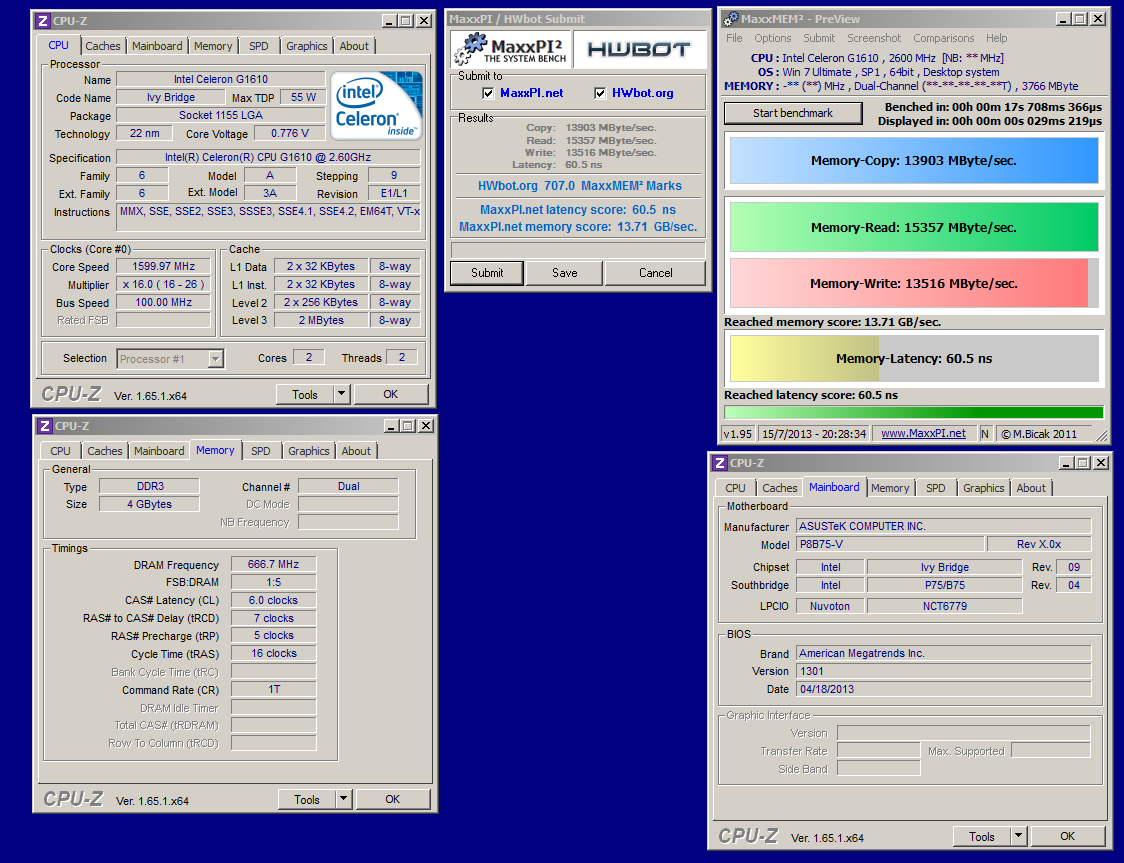The image size is (1124, 863).
Task: Click the 'P8B75-V' motherboard model value
Action: click(890, 544)
